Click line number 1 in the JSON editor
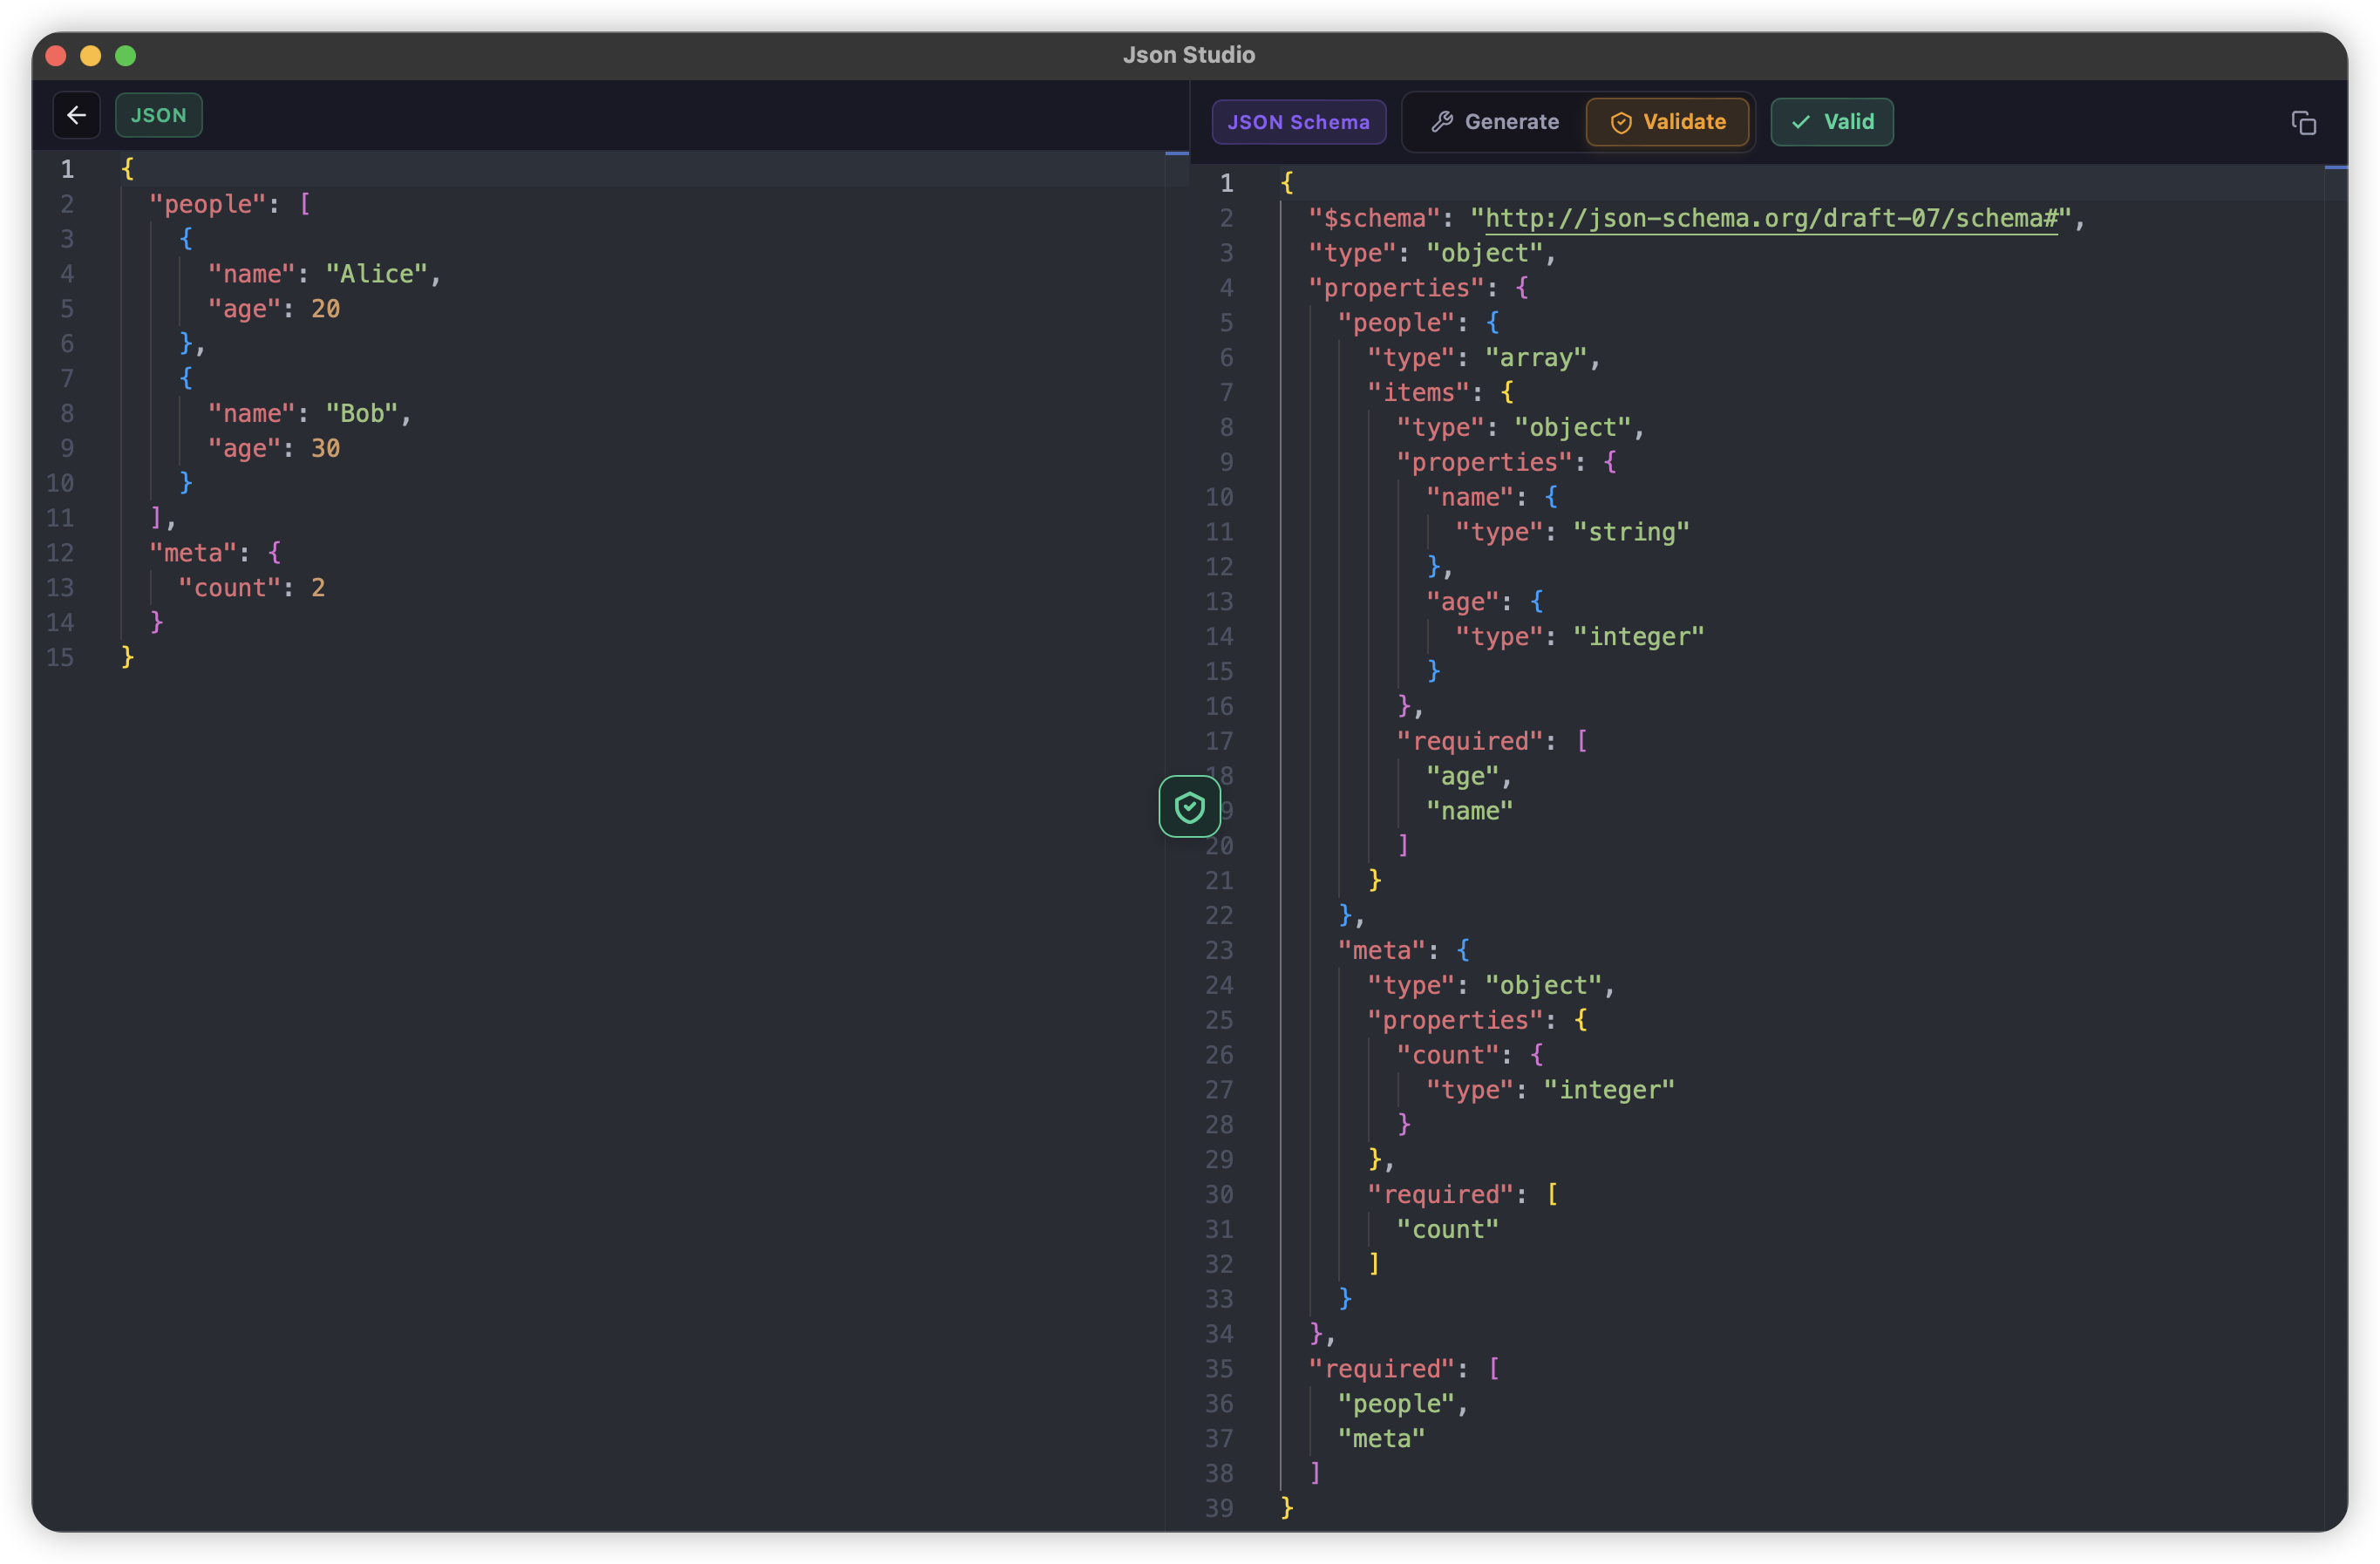Image resolution: width=2380 pixels, height=1564 pixels. [x=67, y=169]
